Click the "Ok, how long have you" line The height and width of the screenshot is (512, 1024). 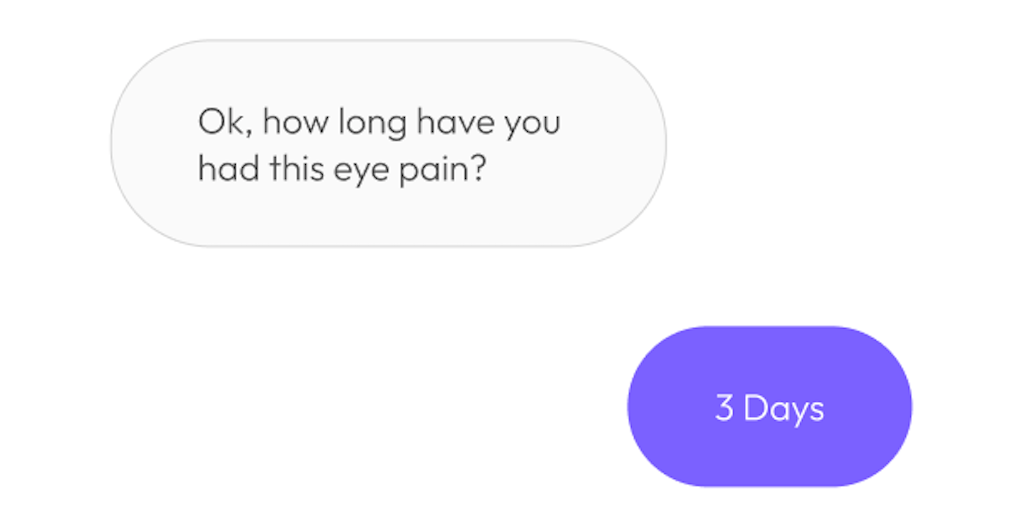coord(379,123)
